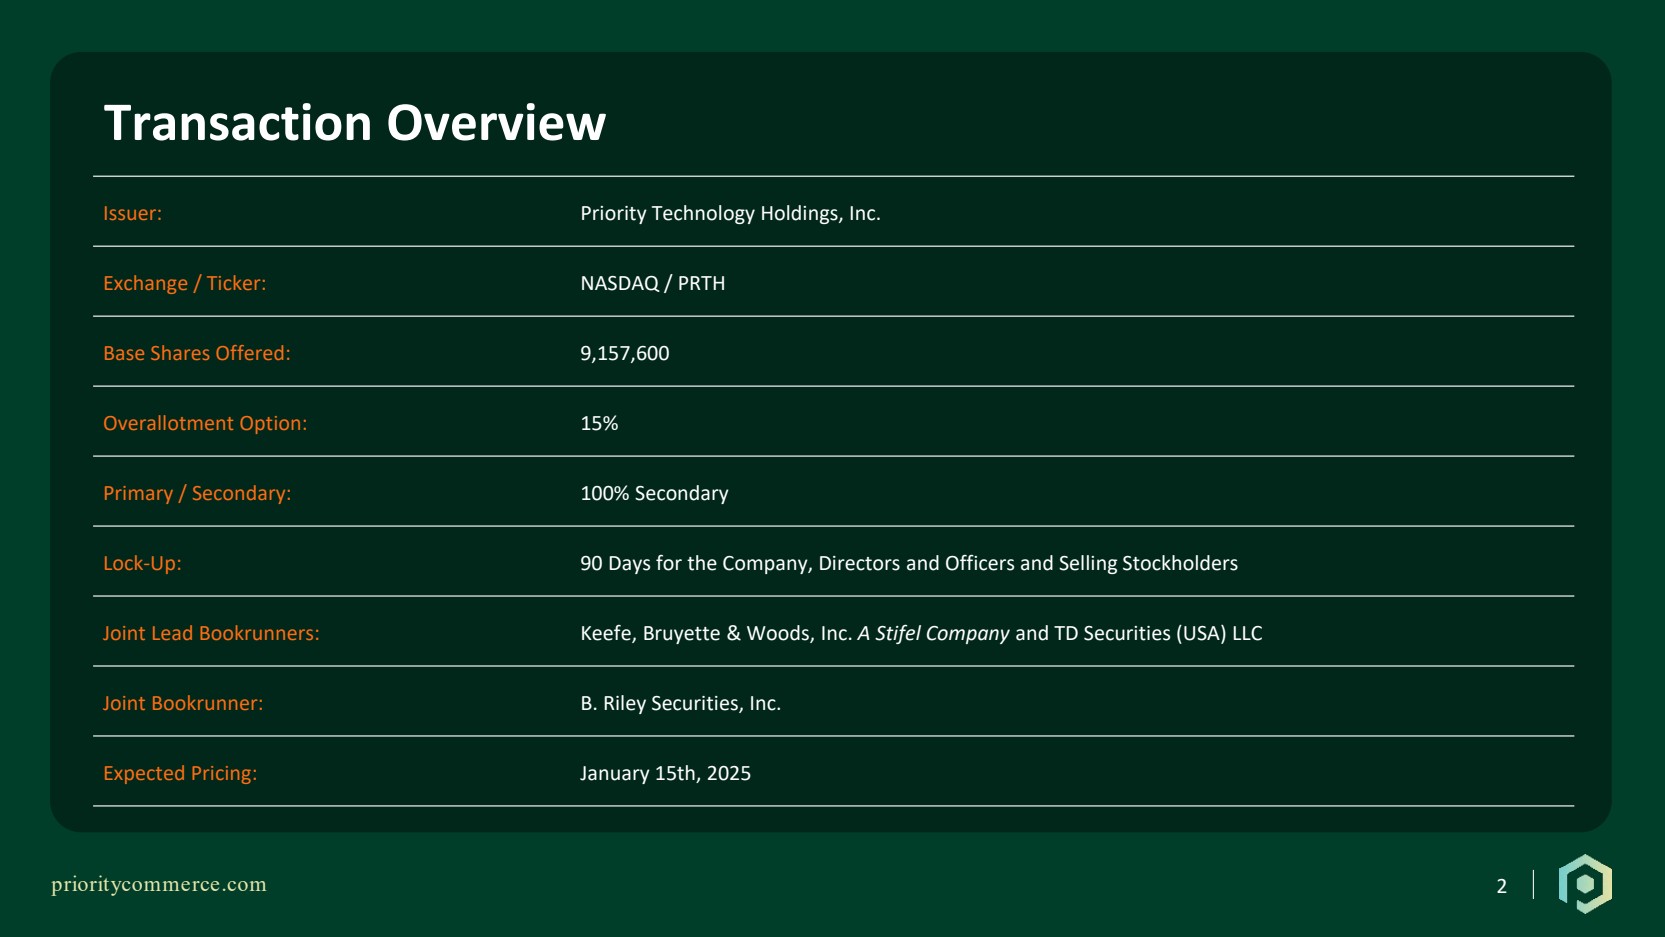Click the 'Exchange / Ticker:' label
1665x937 pixels.
tap(185, 283)
